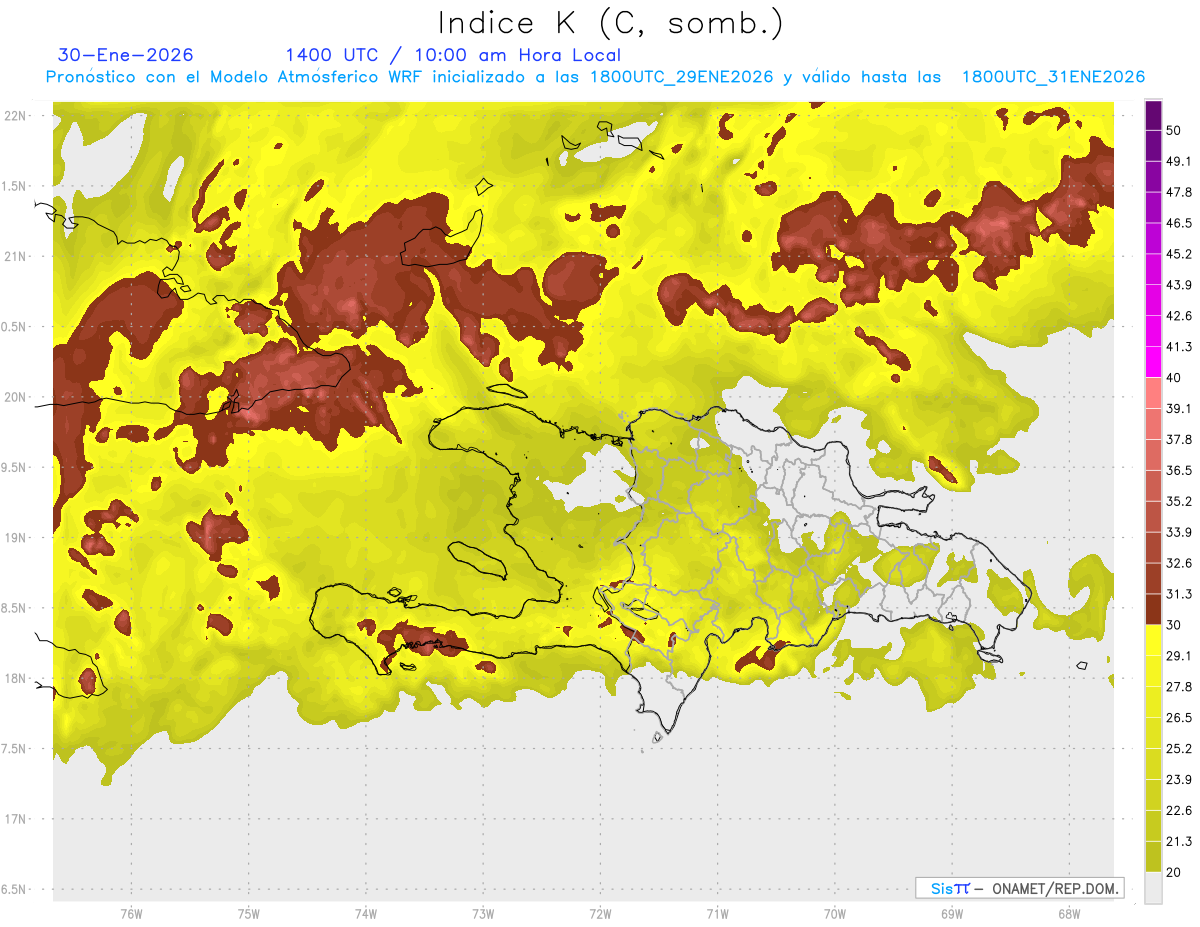Click the colorbar value '43.9'
Image resolution: width=1200 pixels, height=927 pixels.
pyautogui.click(x=1179, y=285)
